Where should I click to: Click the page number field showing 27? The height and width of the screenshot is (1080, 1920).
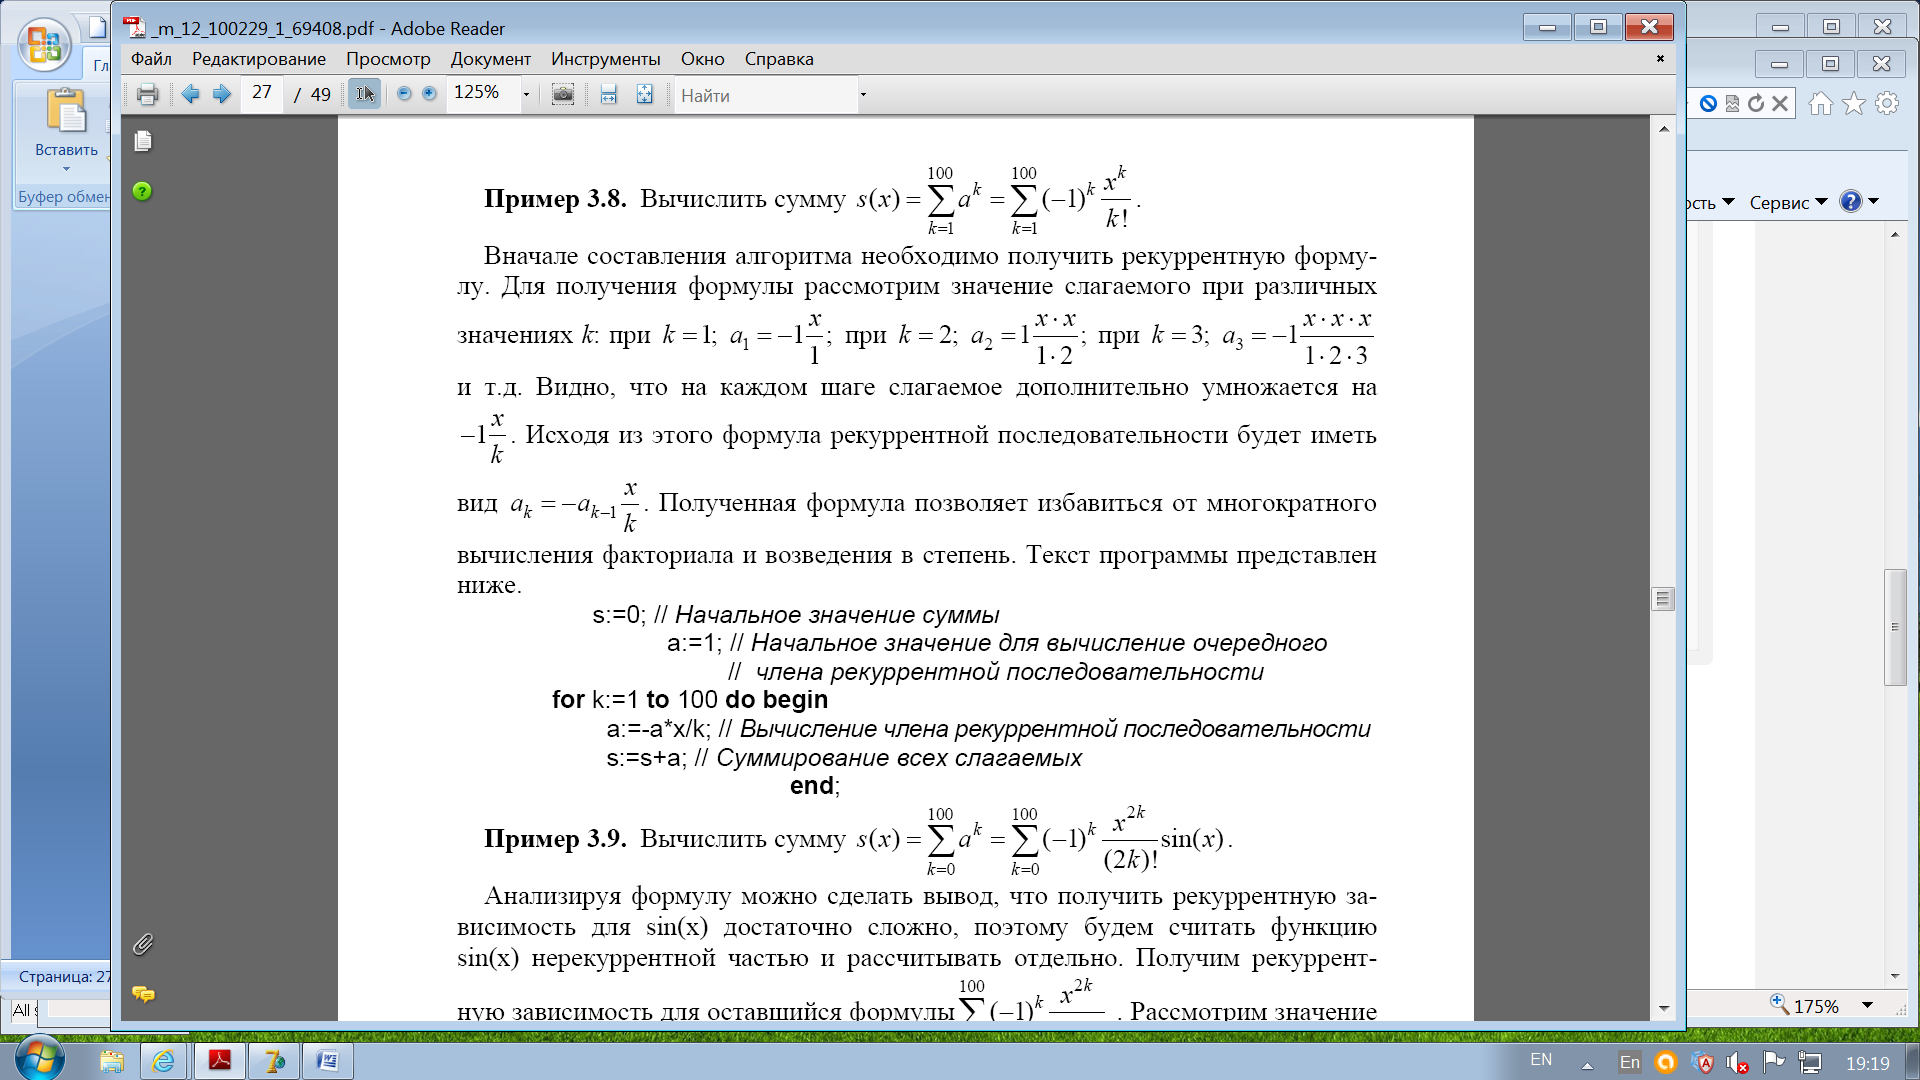click(262, 93)
